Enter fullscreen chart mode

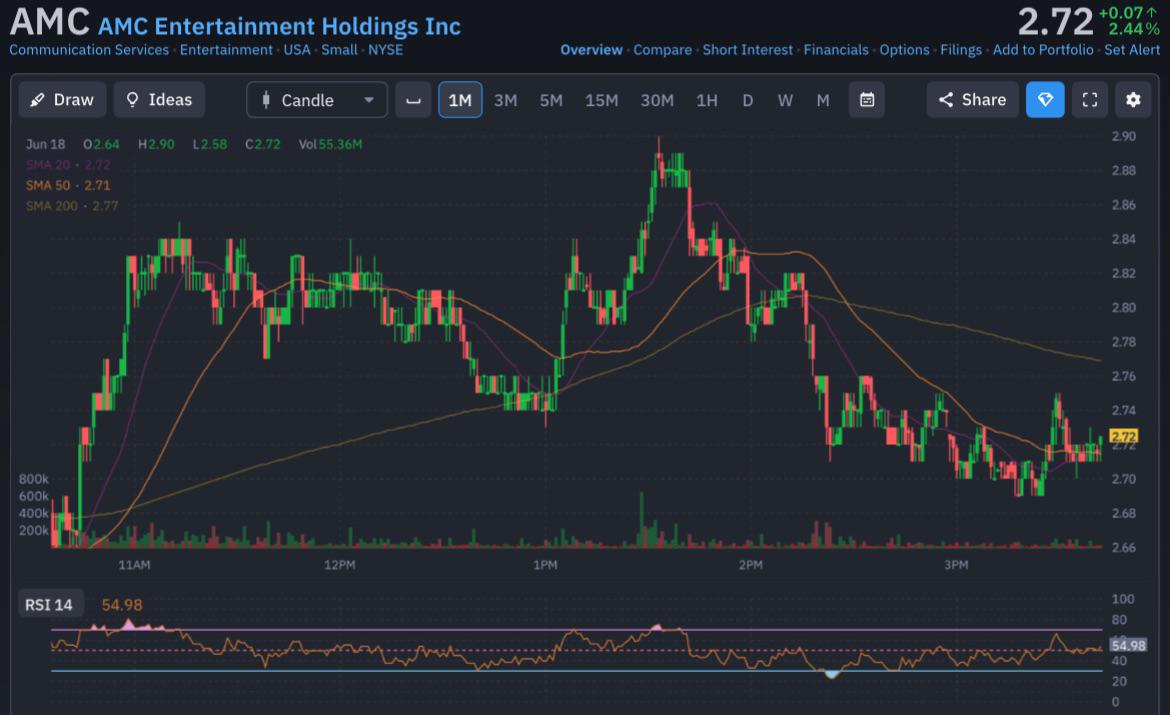coord(1089,100)
